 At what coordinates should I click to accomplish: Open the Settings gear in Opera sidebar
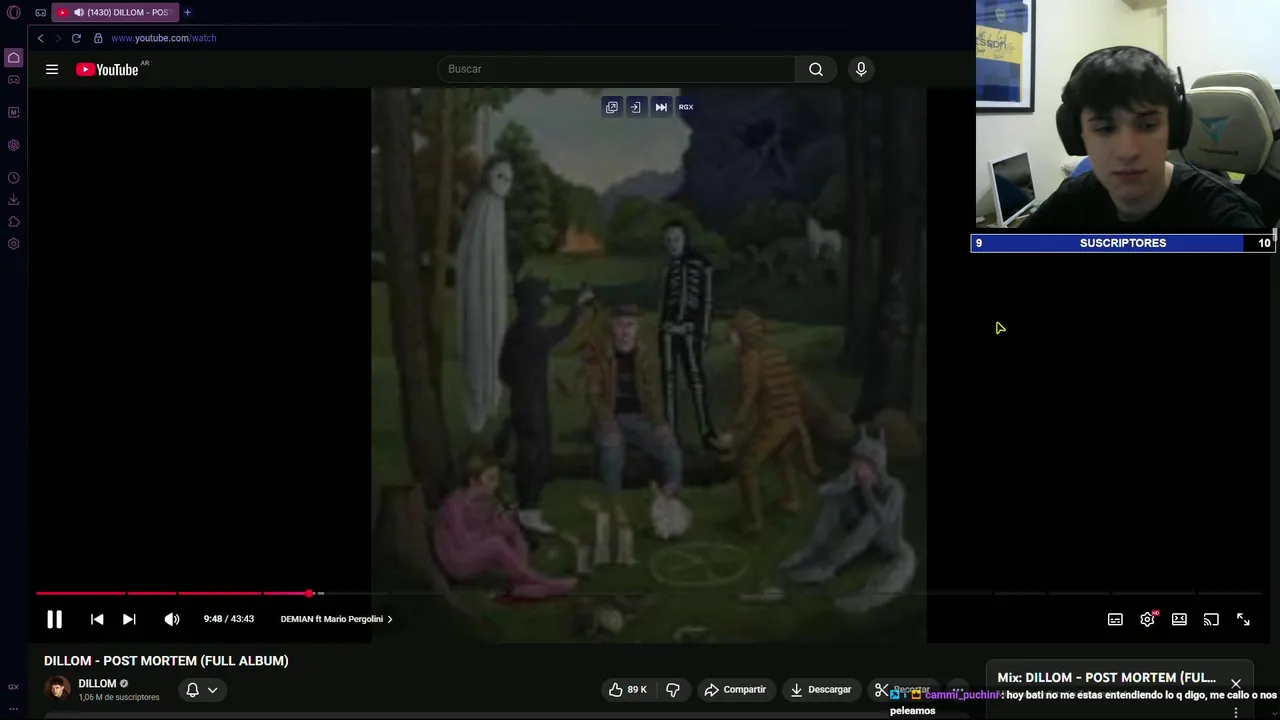point(14,244)
